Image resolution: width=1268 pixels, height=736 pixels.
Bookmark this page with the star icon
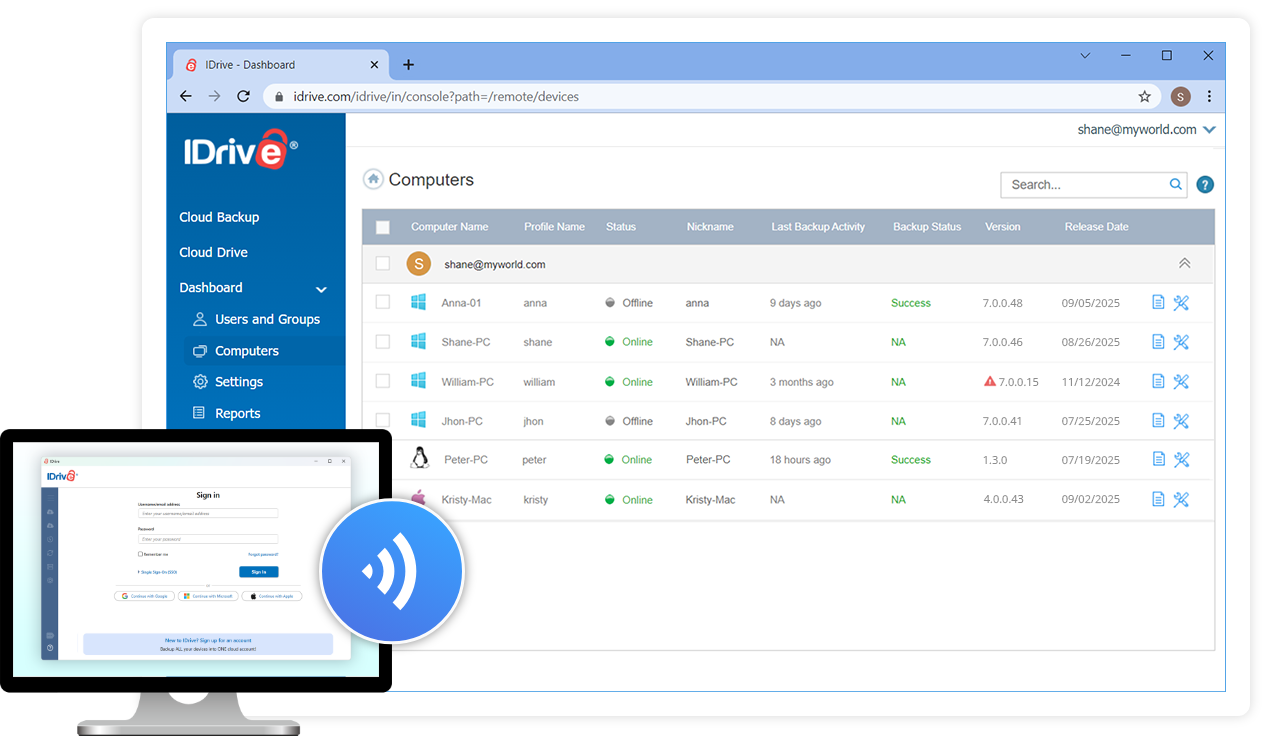[1145, 97]
